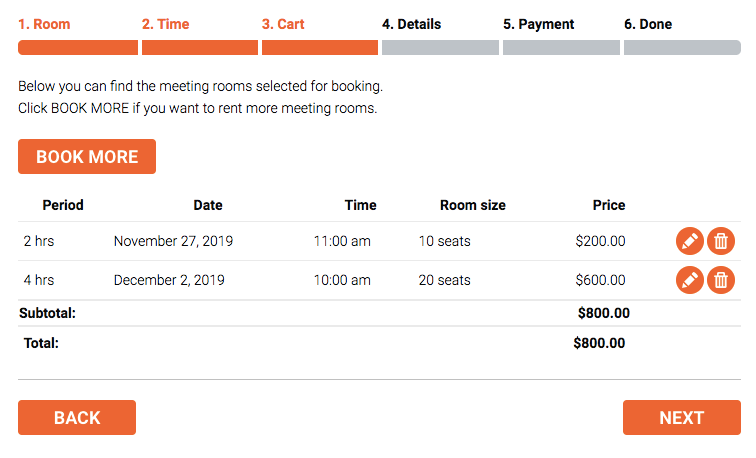756x458 pixels.
Task: Go to the next step with NEXT
Action: [682, 418]
